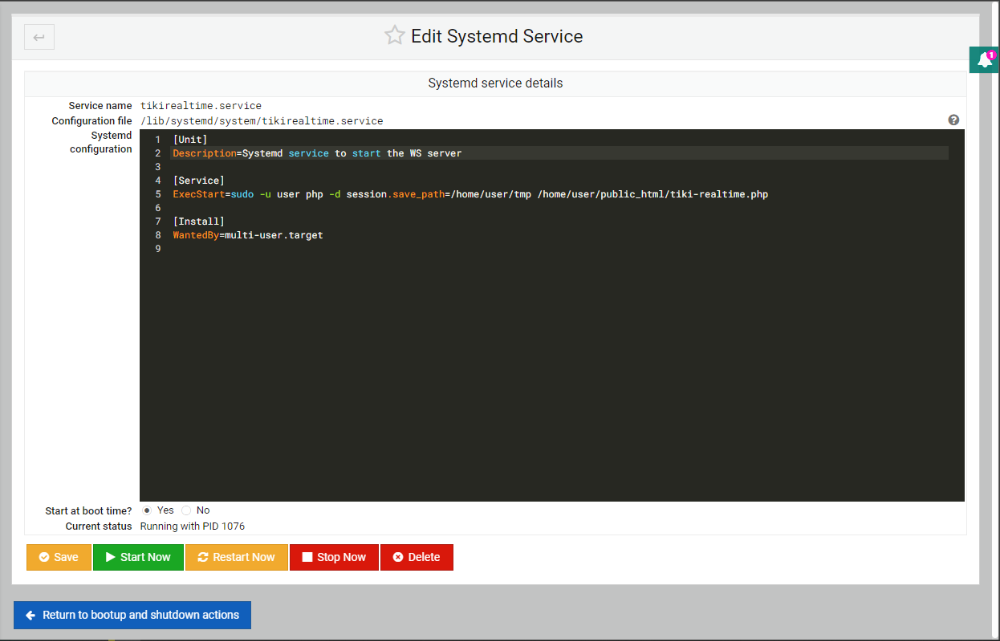Viewport: 1000px width, 641px height.
Task: Click the Description line in the editor
Action: click(317, 153)
